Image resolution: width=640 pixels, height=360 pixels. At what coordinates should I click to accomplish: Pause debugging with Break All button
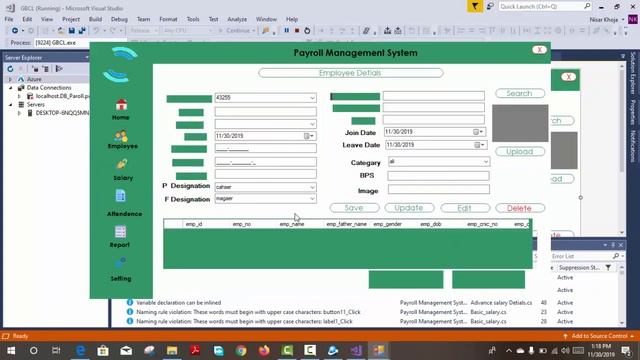click(287, 31)
